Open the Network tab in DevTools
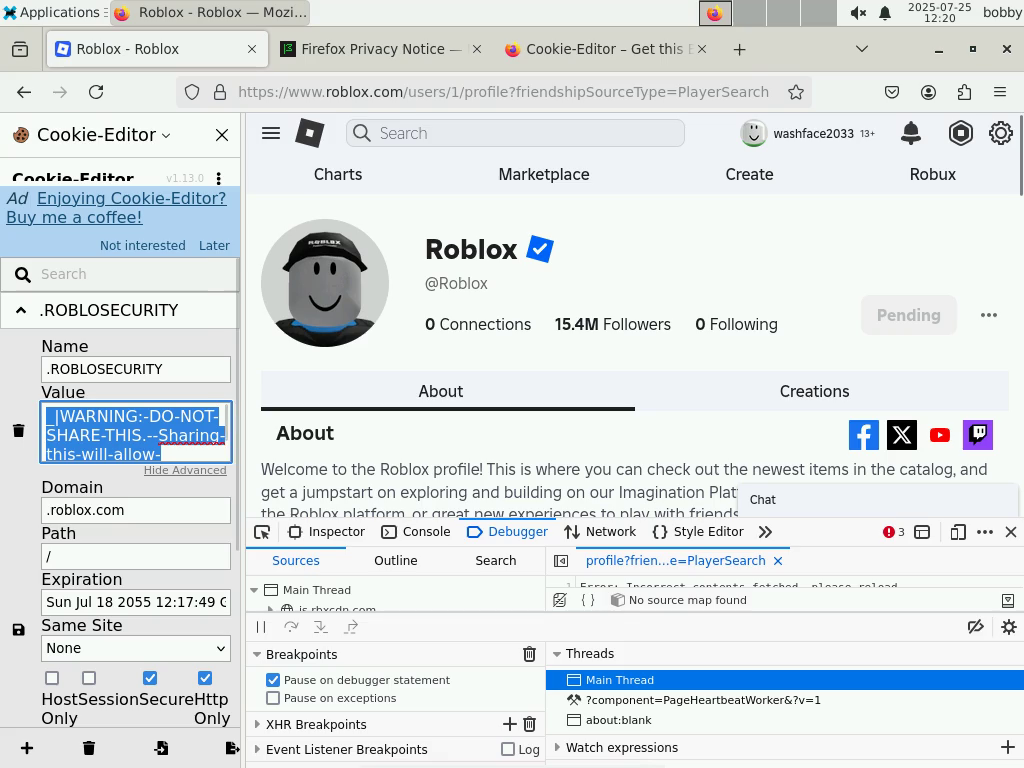 pyautogui.click(x=600, y=532)
